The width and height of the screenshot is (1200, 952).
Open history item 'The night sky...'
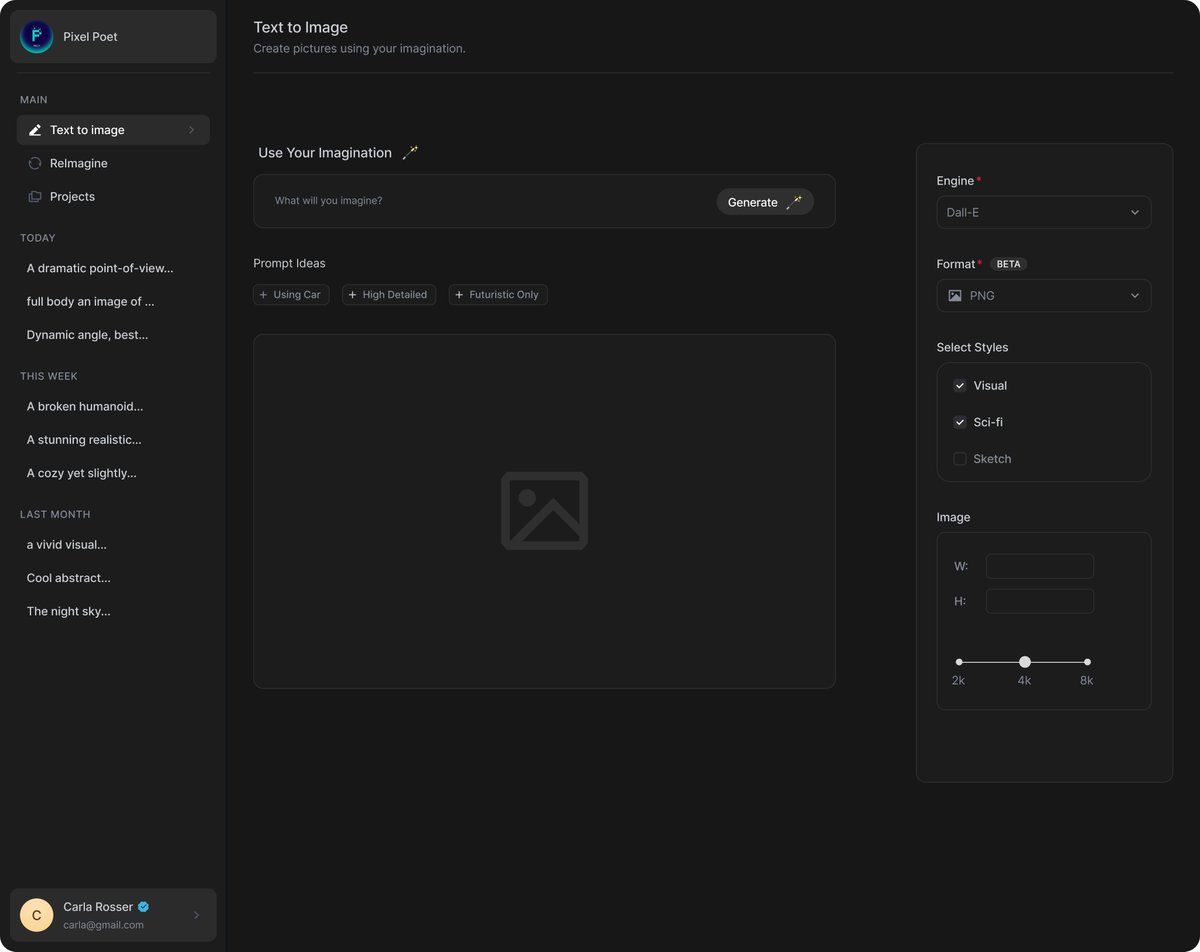tap(69, 611)
